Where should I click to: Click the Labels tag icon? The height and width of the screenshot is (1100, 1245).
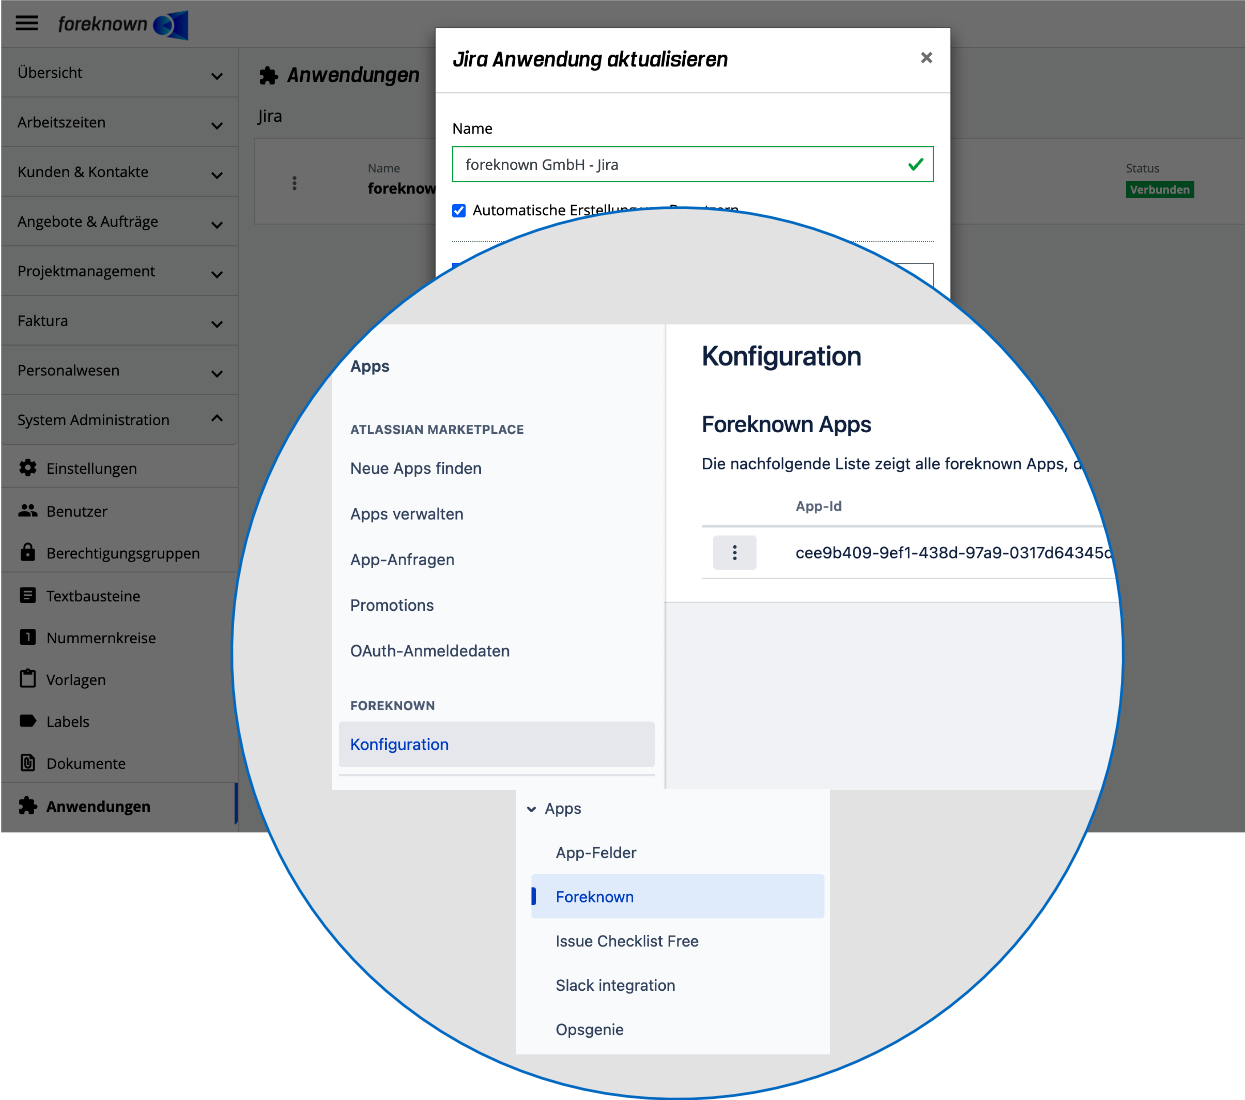pos(28,721)
